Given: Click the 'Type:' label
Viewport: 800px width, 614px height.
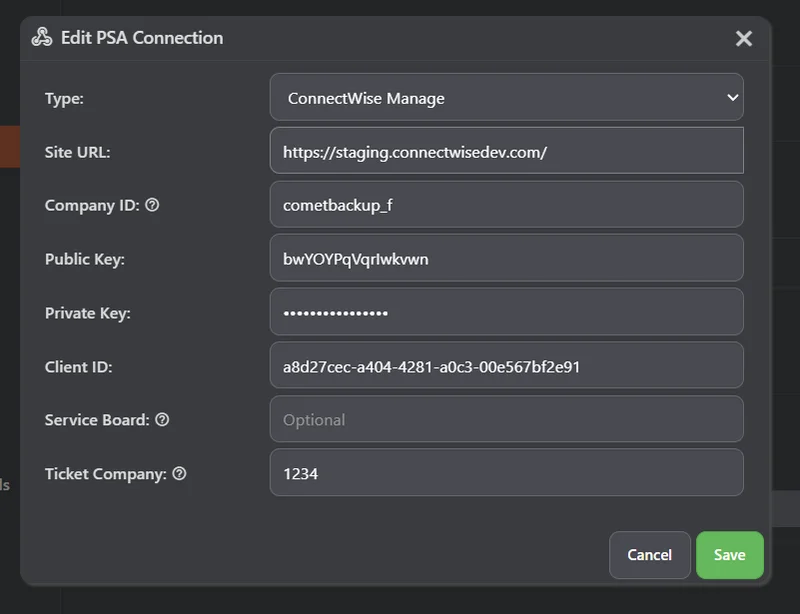Looking at the screenshot, I should [64, 98].
